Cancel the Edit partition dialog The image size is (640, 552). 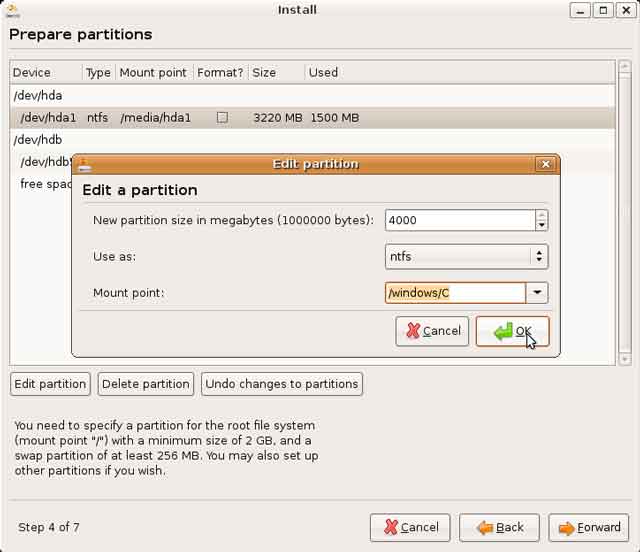point(432,331)
